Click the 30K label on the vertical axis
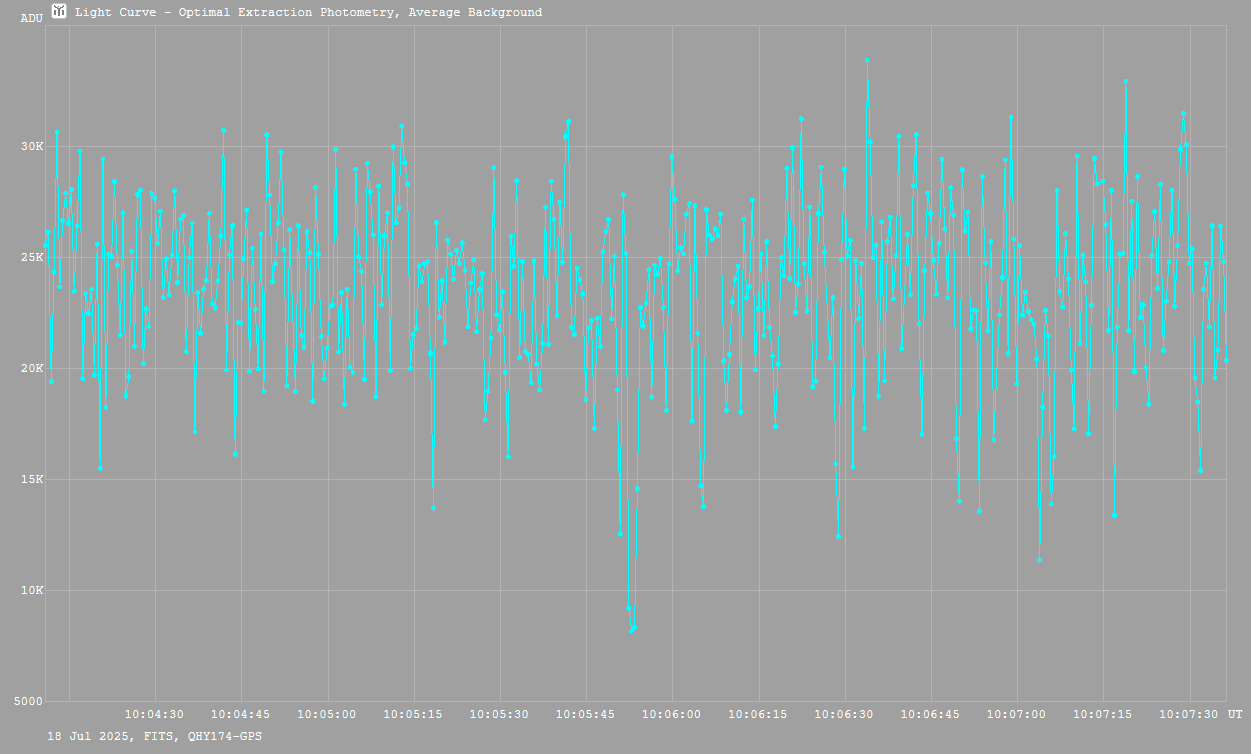This screenshot has width=1251, height=754. 32,147
